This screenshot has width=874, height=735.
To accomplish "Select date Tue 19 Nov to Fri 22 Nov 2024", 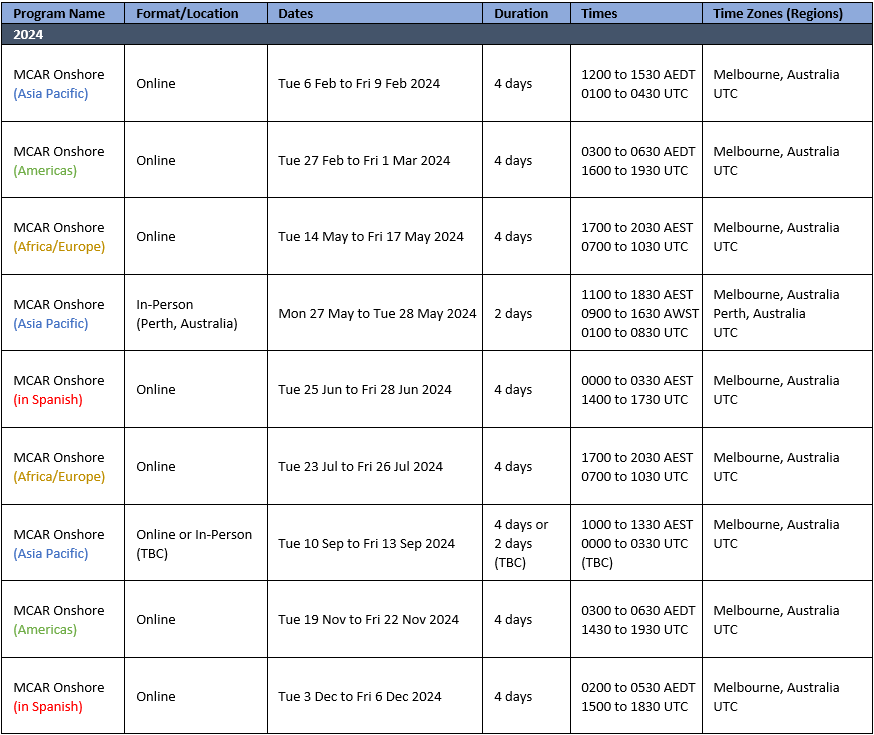I will coord(368,620).
